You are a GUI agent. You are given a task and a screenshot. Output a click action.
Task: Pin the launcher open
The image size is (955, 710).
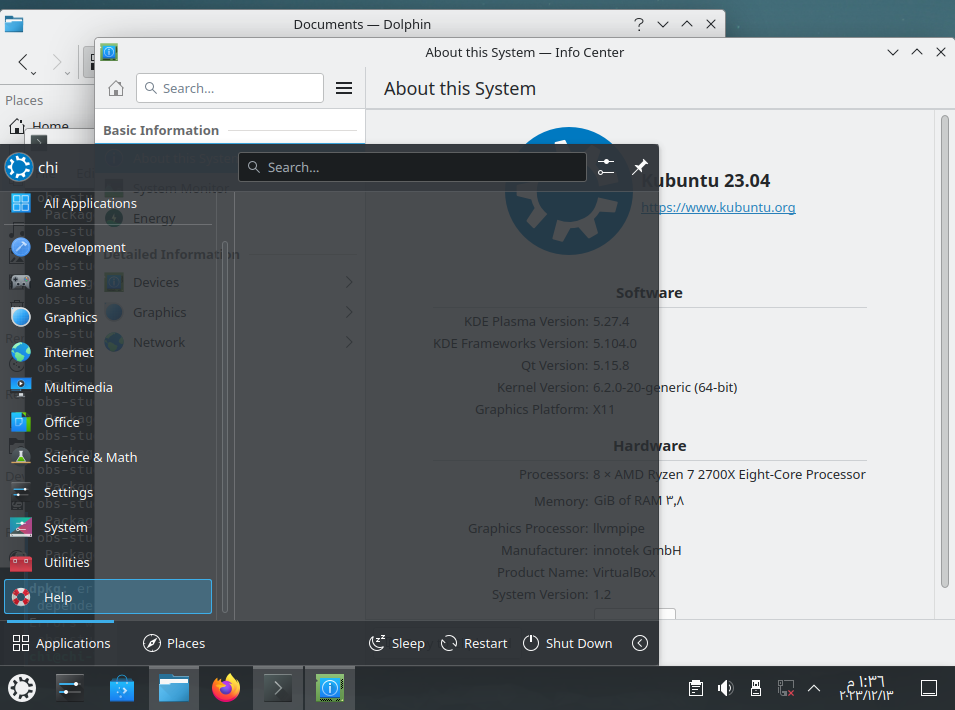[x=640, y=167]
